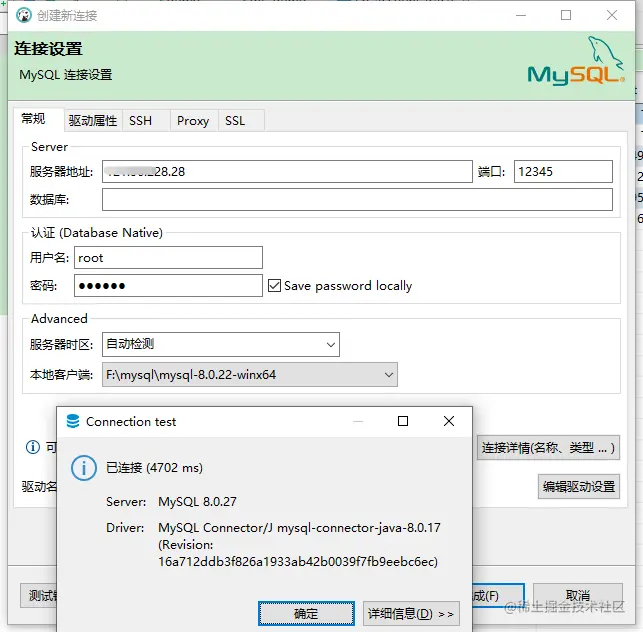This screenshot has width=643, height=632.
Task: Click the 已连接 (4702 ms) text
Action: 154,468
